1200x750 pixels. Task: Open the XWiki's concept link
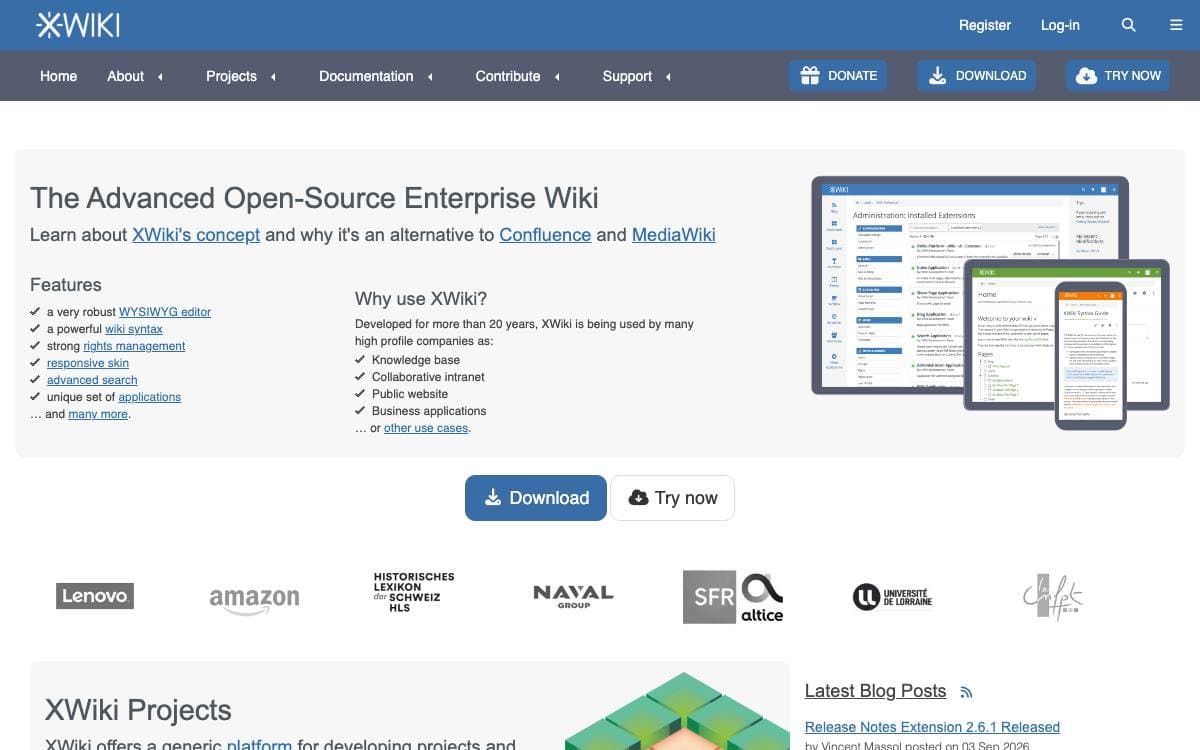click(x=196, y=235)
